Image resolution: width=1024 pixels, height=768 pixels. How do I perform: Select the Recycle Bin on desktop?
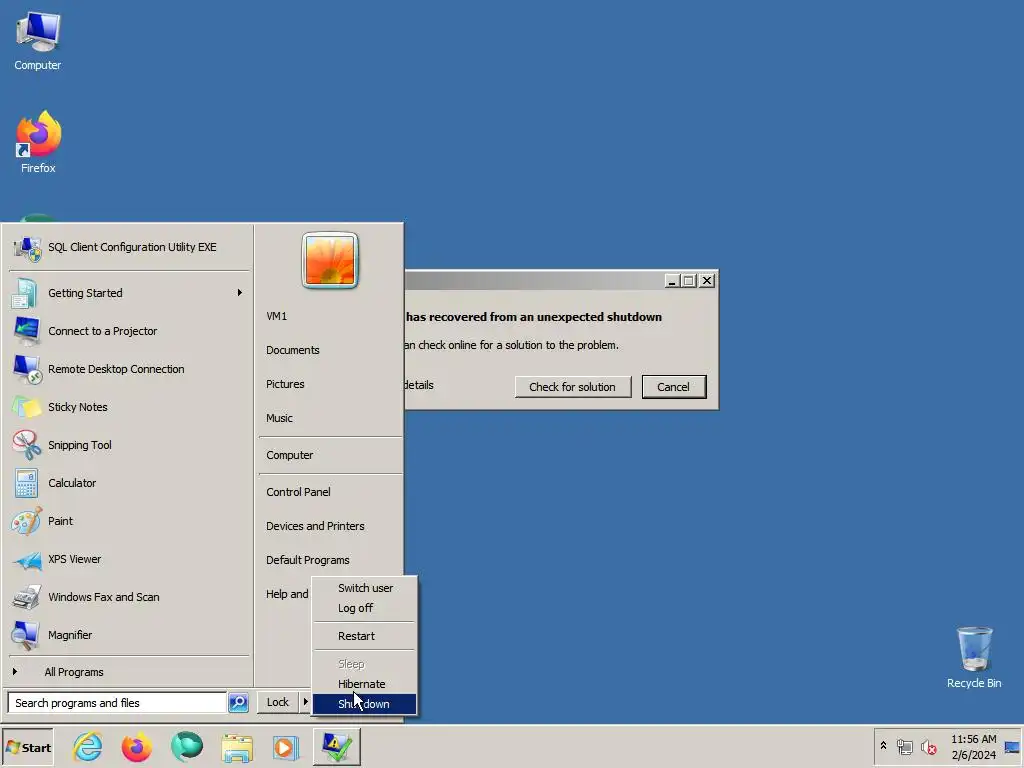click(x=974, y=657)
